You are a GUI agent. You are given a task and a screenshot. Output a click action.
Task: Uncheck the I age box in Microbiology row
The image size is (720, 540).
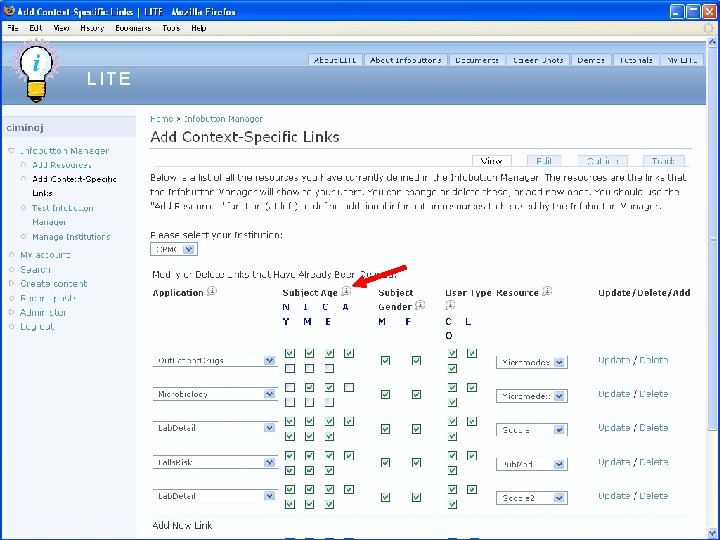[x=309, y=388]
